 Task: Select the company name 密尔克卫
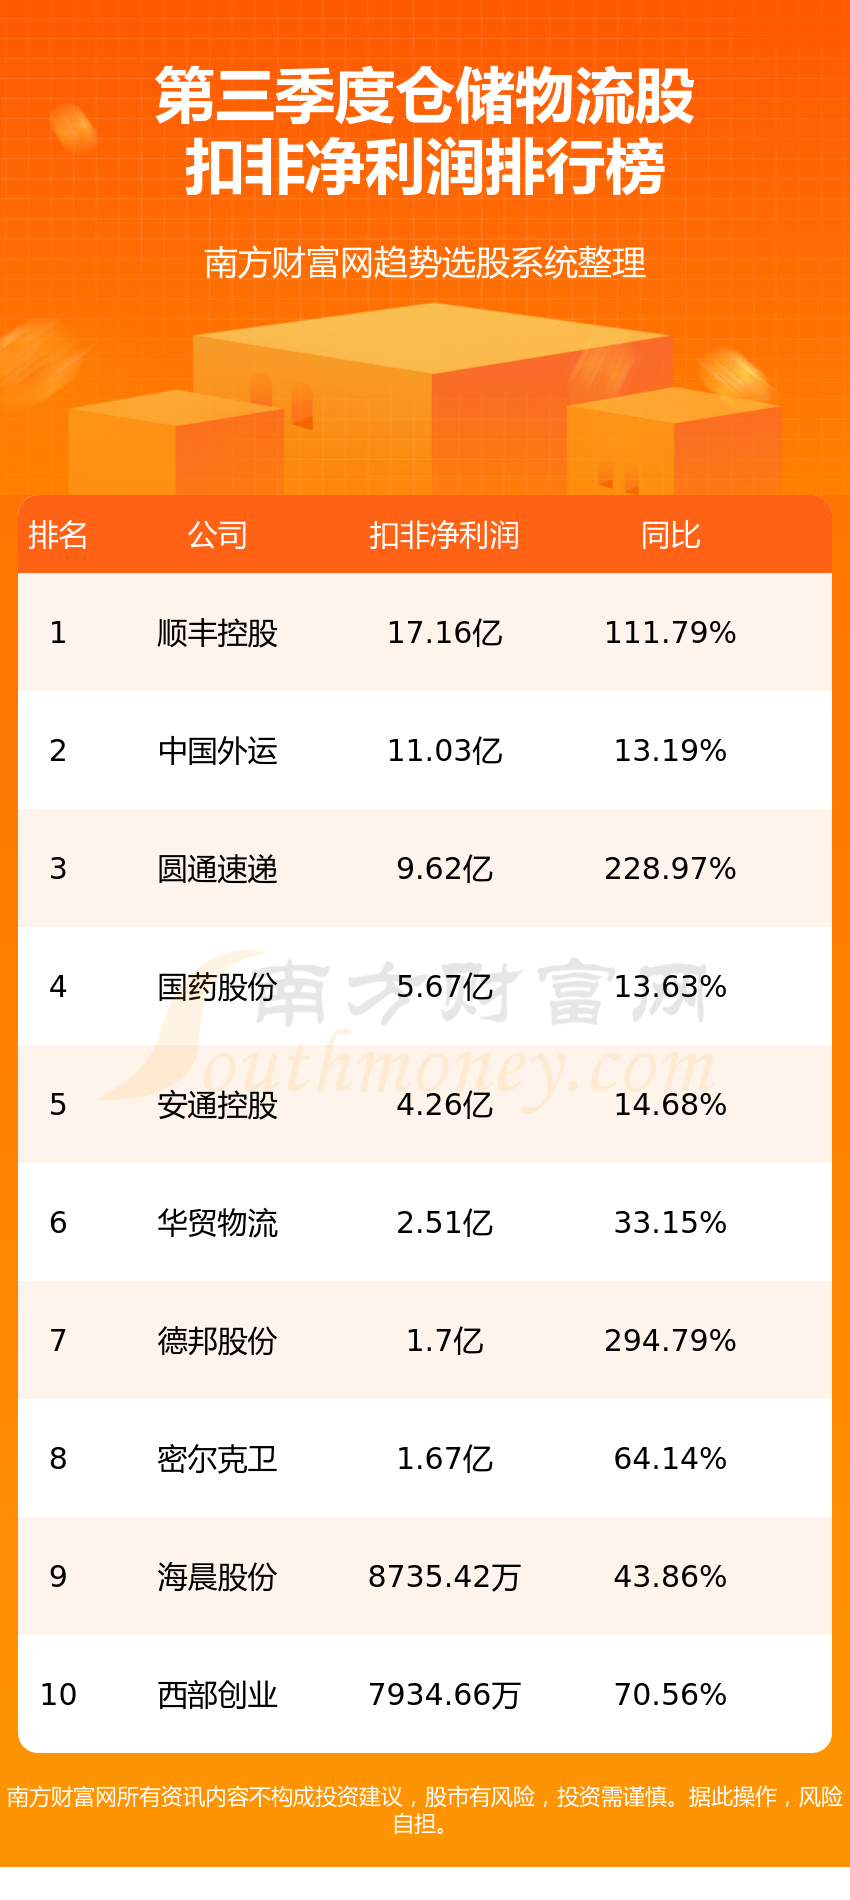point(217,1459)
